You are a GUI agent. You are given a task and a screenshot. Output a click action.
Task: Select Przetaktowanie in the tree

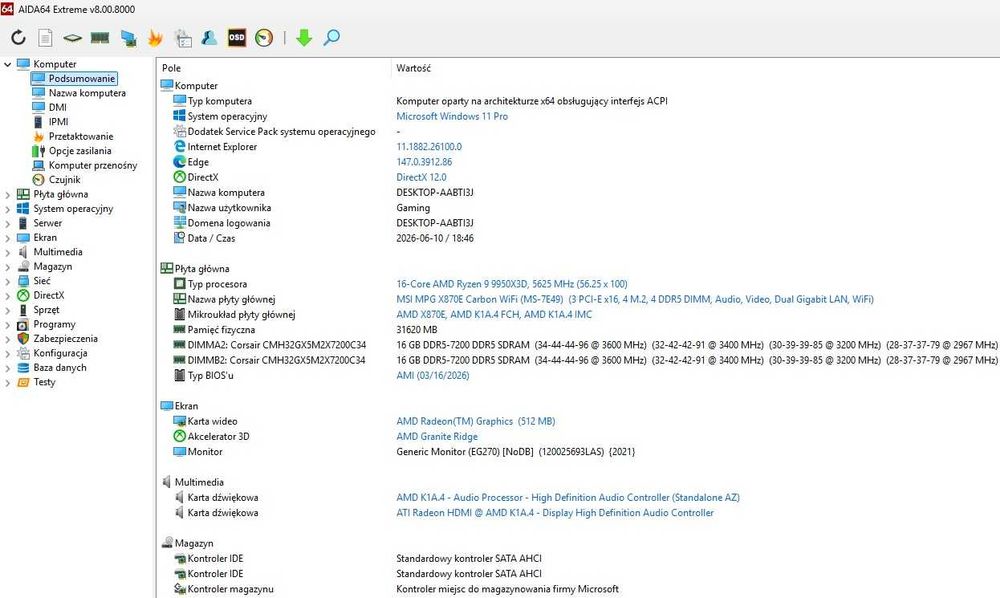[81, 136]
